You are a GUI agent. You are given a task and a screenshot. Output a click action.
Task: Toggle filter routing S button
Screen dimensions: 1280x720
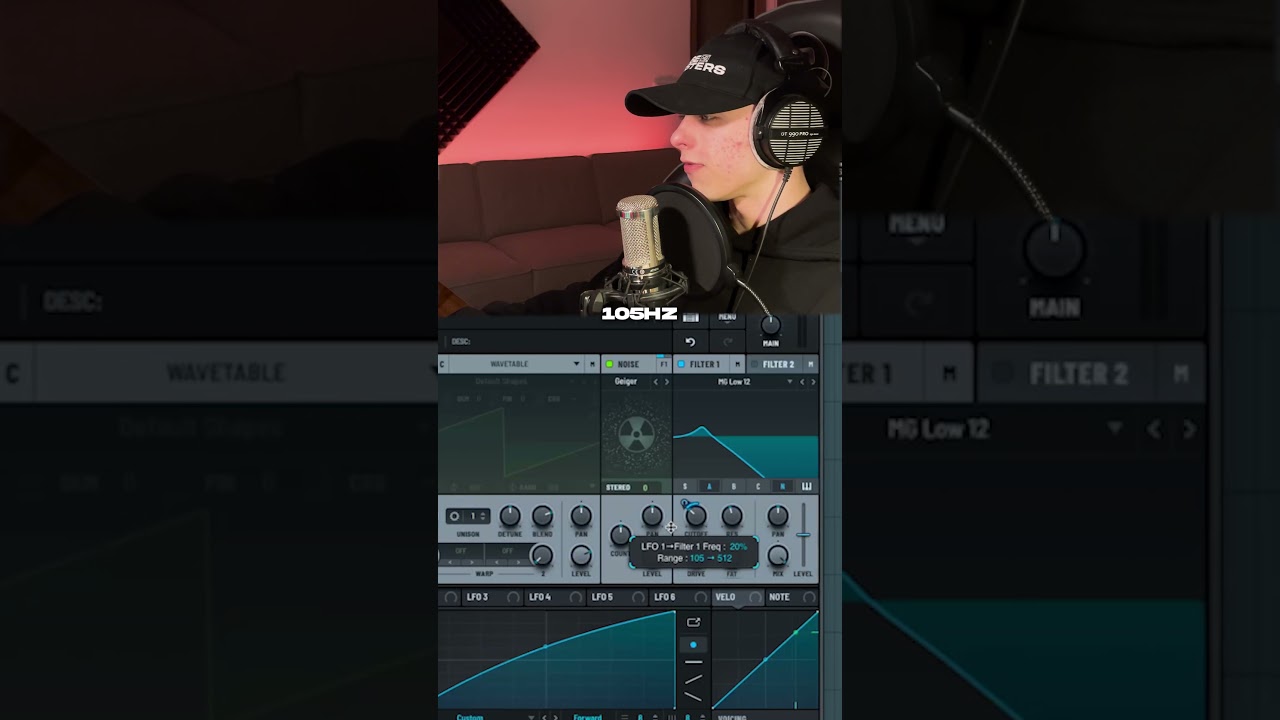(x=685, y=487)
